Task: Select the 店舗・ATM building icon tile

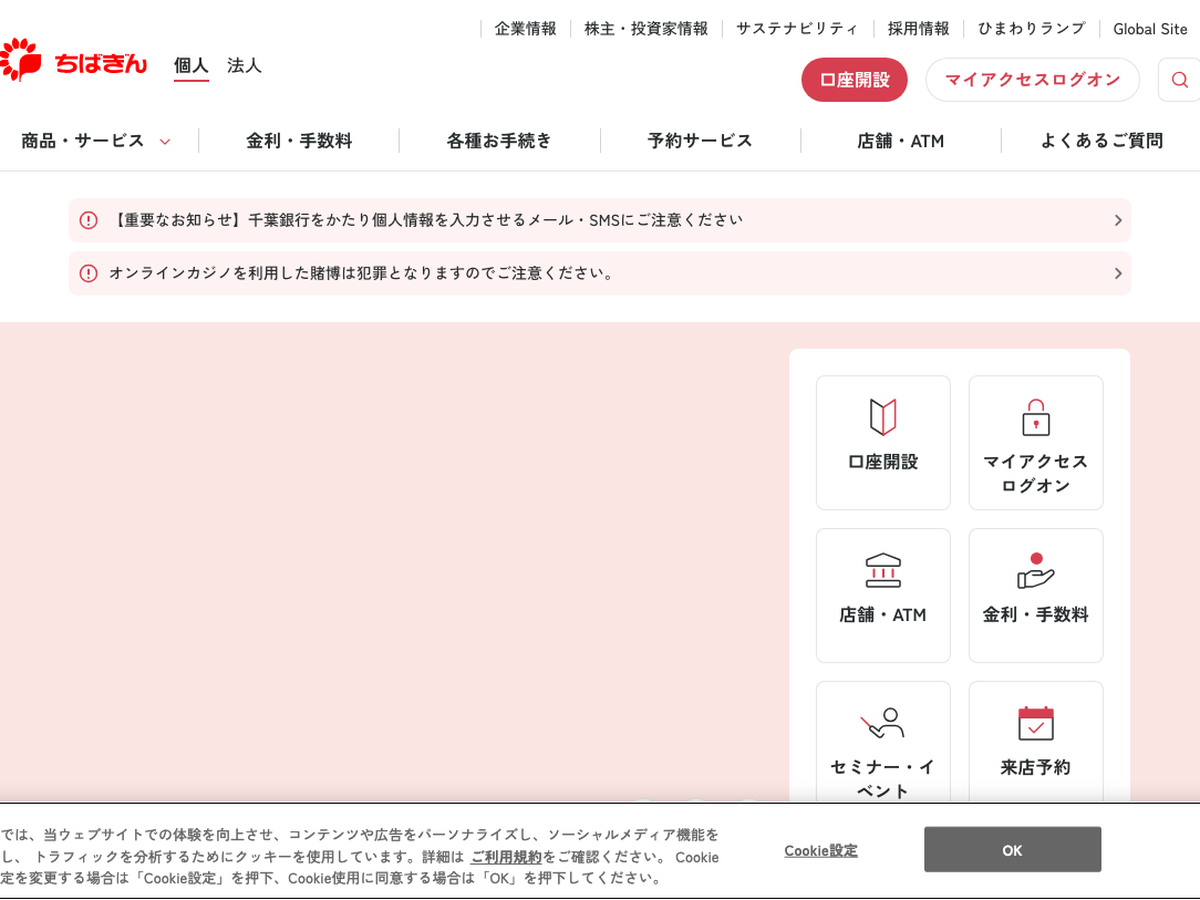Action: point(883,595)
